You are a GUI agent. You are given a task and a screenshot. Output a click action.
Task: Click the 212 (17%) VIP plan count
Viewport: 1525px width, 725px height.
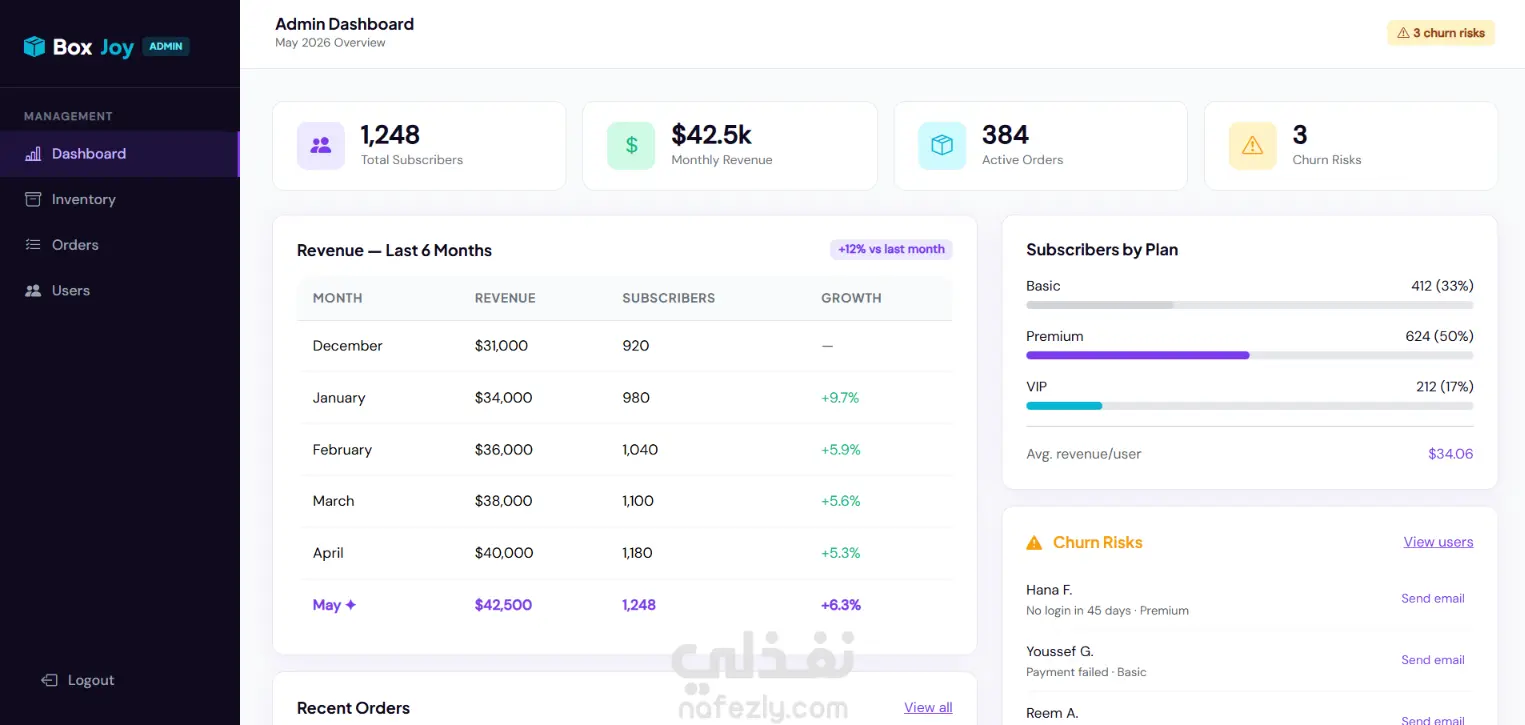[1444, 387]
